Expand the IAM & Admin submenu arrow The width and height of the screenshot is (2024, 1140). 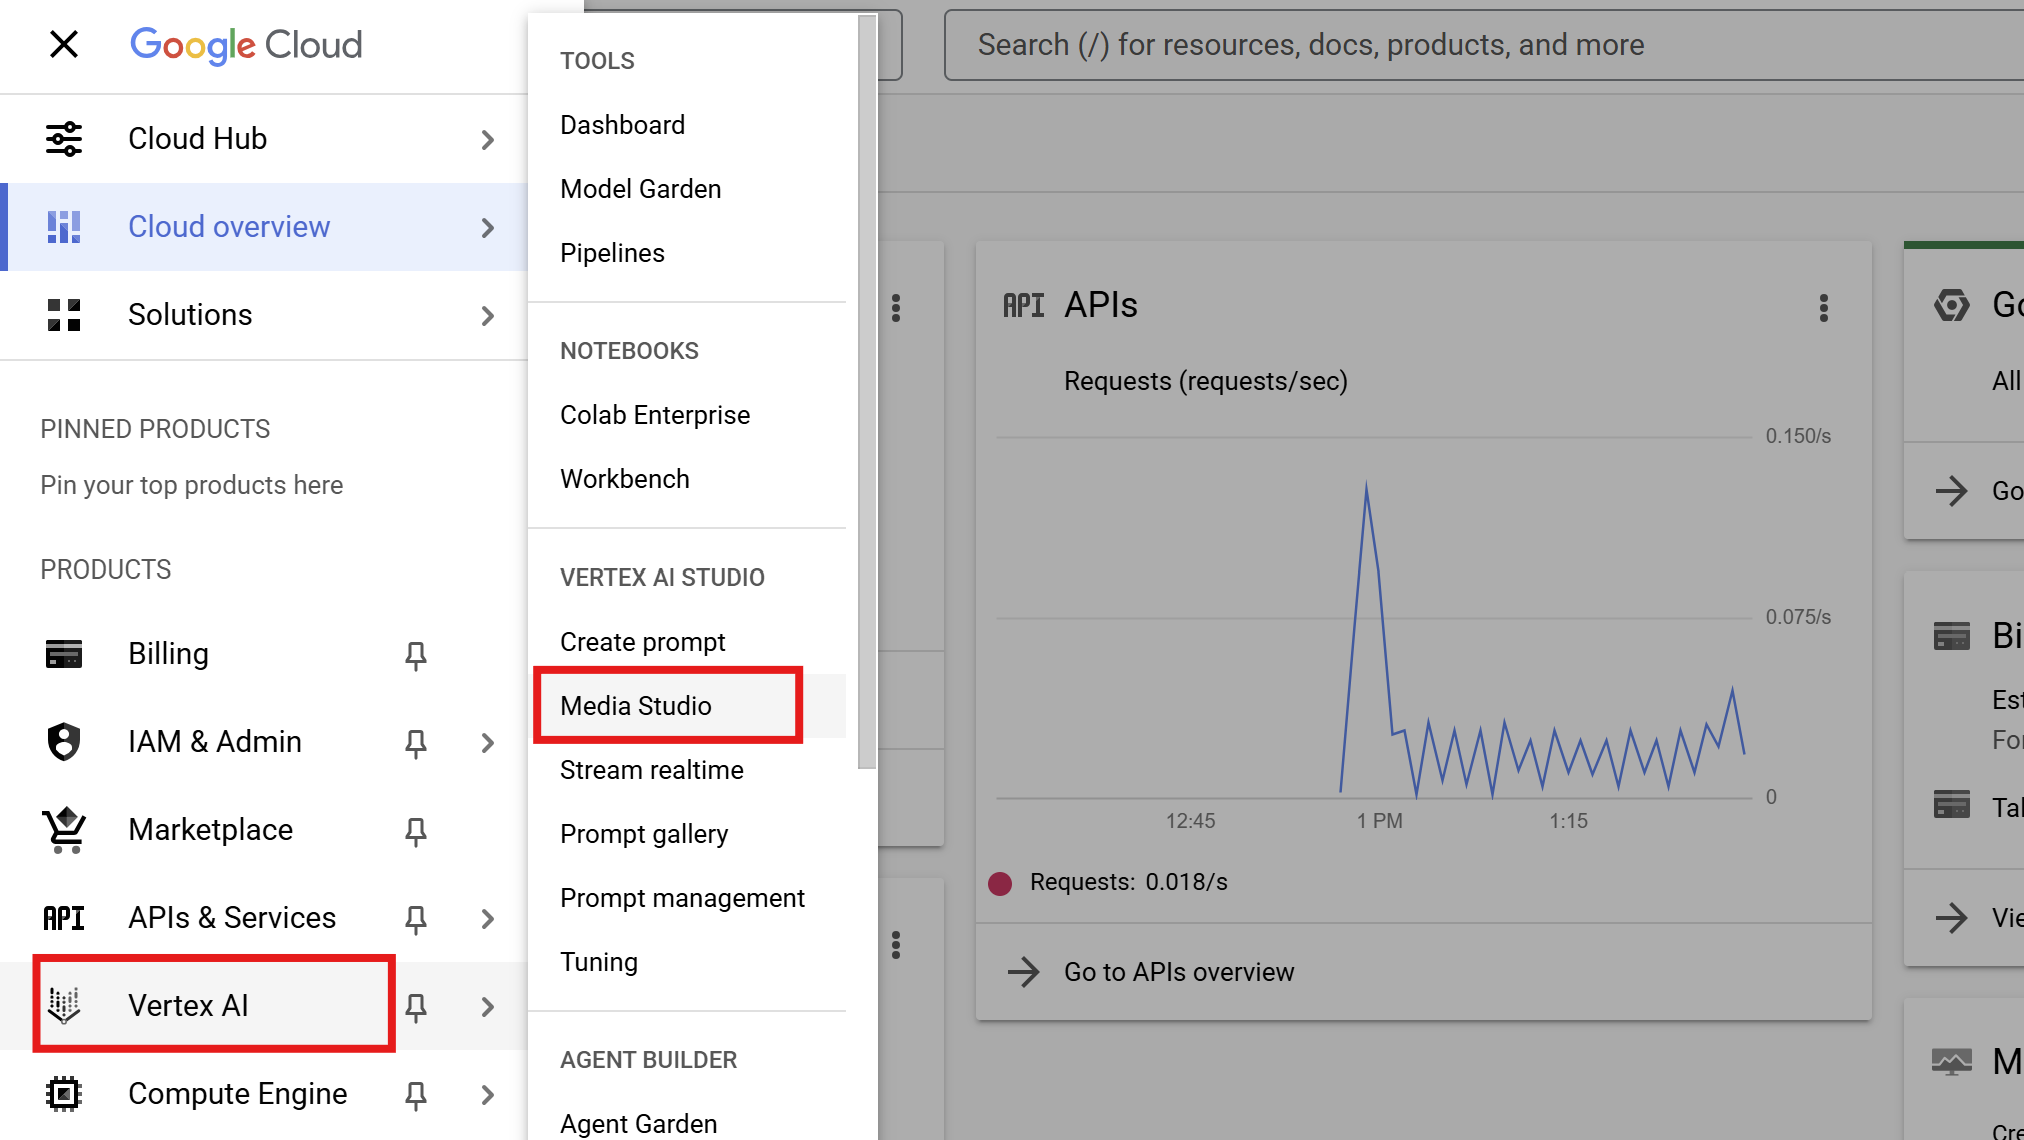(x=488, y=743)
